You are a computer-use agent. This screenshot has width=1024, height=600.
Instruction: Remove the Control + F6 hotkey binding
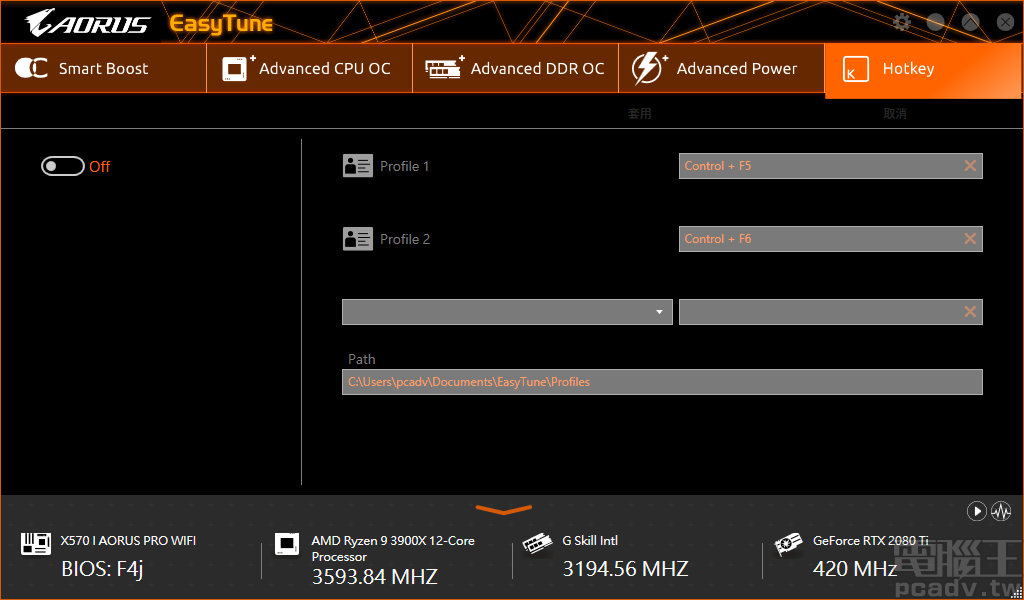pyautogui.click(x=969, y=239)
